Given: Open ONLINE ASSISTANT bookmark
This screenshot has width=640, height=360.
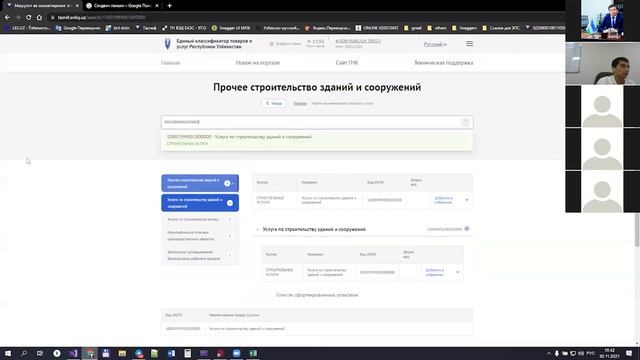Looking at the screenshot, I should click(x=377, y=28).
